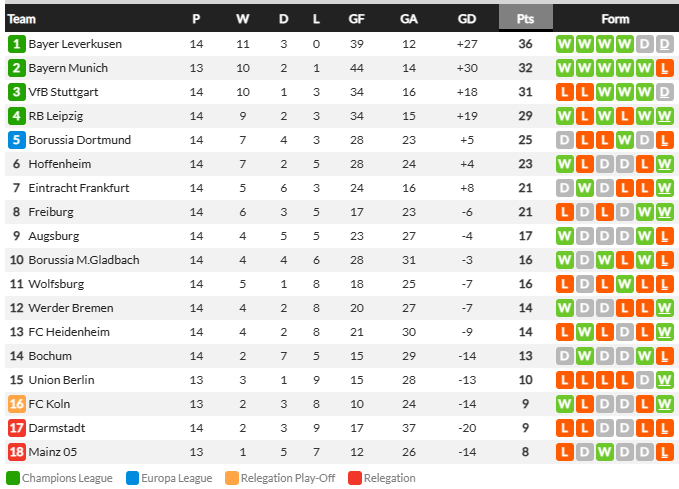Click FC Koln's orange rank 16 badge
The height and width of the screenshot is (489, 679).
16,404
